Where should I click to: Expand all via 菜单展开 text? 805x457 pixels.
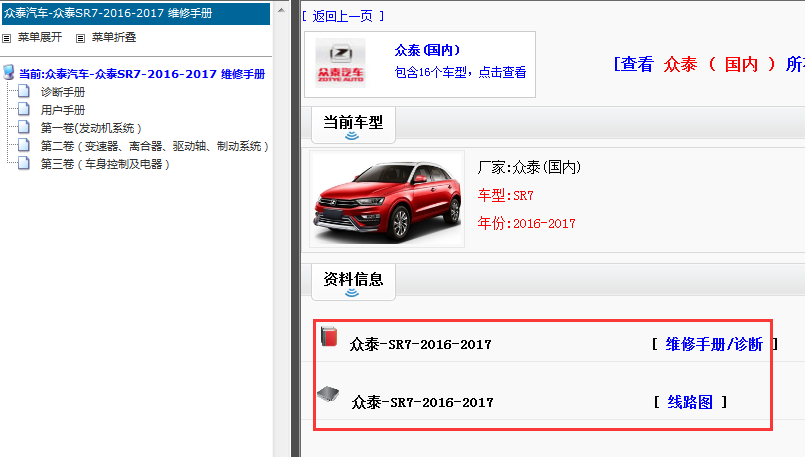pos(40,37)
